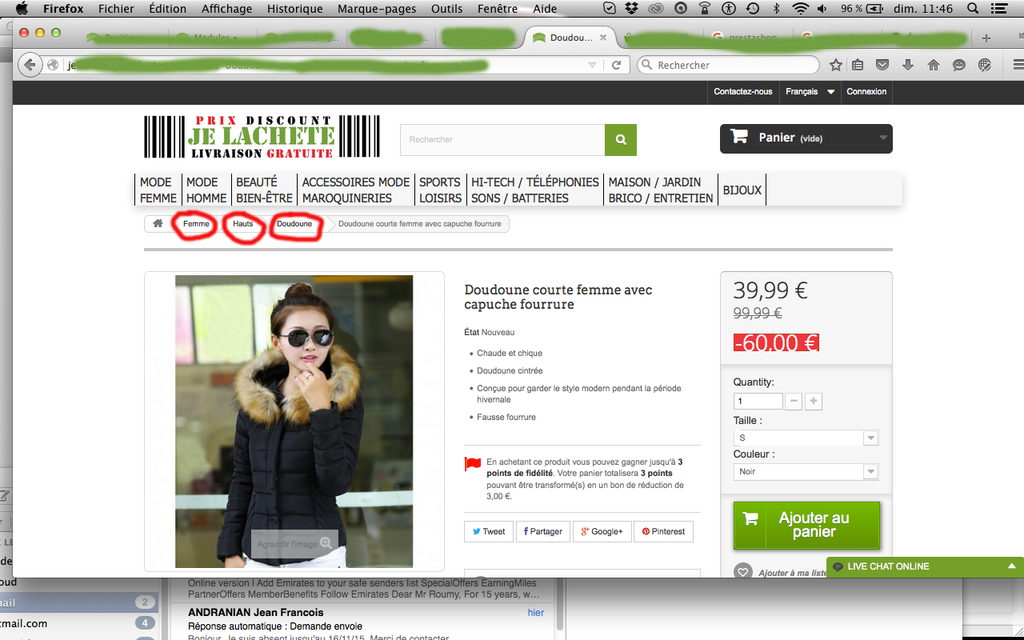Open the Couleur color dropdown
Viewport: 1024px width, 640px height.
805,472
